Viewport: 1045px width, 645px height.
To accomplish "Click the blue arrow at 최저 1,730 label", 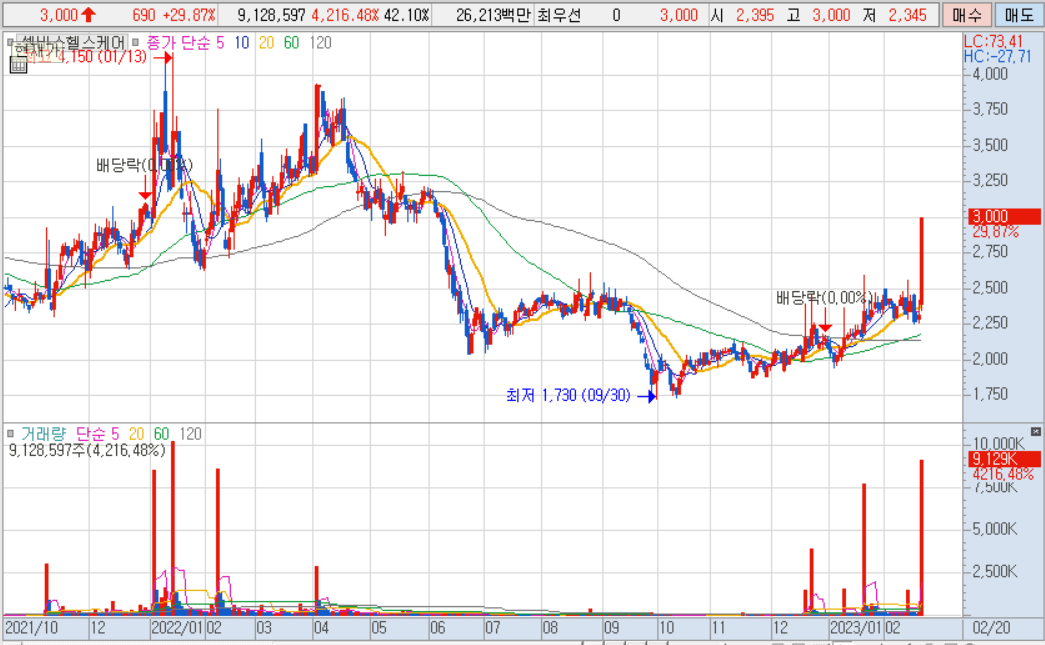I will (647, 396).
